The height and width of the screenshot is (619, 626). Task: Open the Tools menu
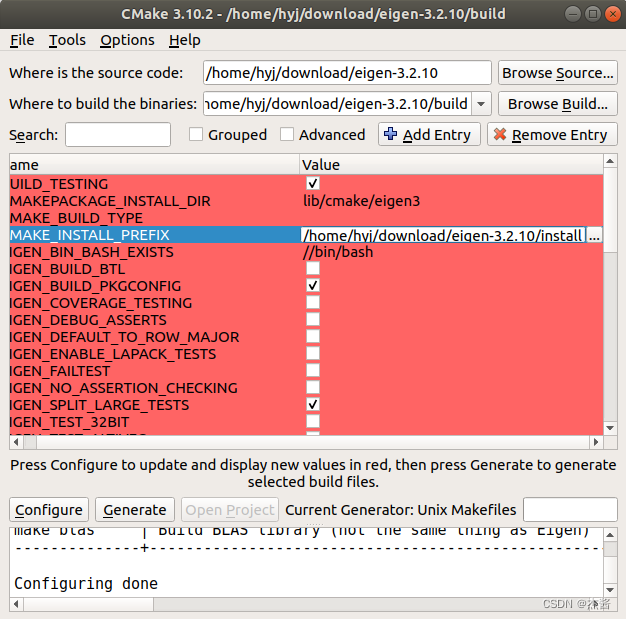click(67, 40)
